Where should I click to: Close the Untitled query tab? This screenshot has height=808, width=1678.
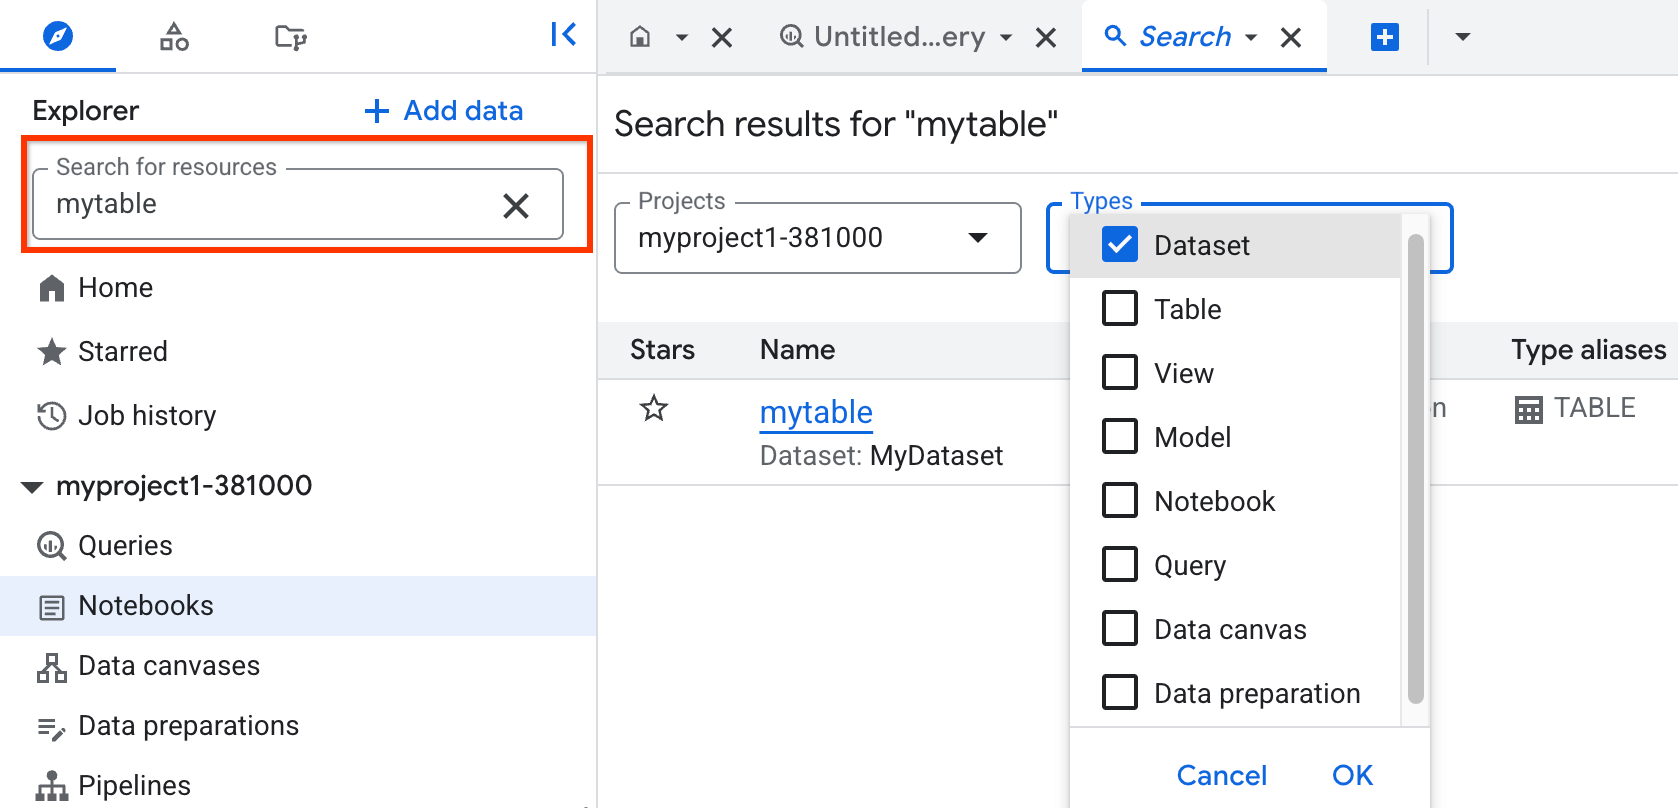[x=1046, y=38]
